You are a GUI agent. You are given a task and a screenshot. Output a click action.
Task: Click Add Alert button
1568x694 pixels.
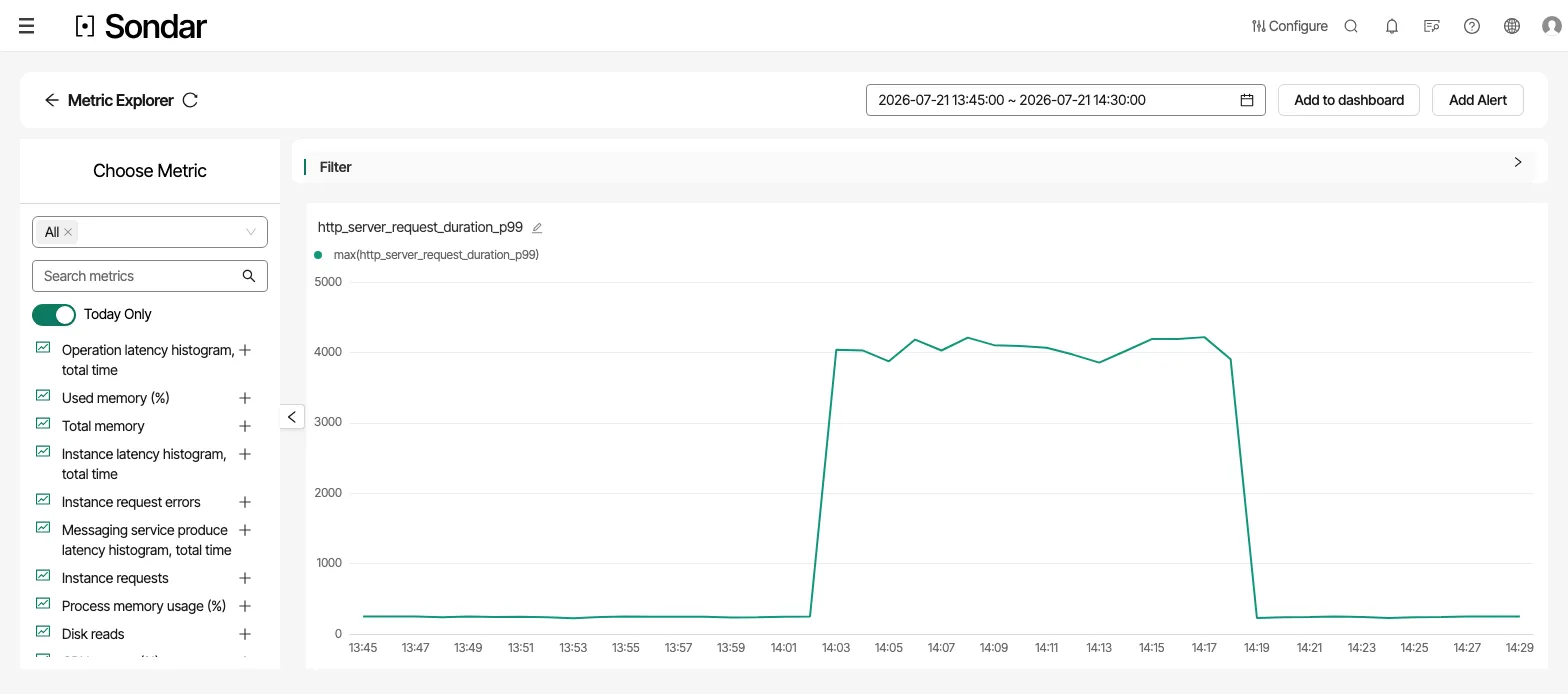point(1478,100)
